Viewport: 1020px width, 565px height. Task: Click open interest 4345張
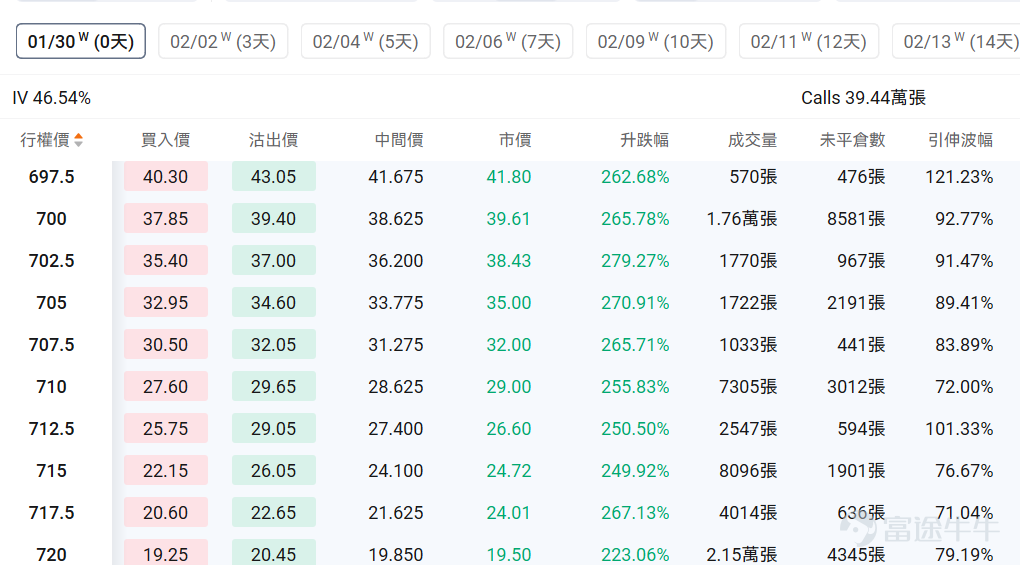[856, 555]
